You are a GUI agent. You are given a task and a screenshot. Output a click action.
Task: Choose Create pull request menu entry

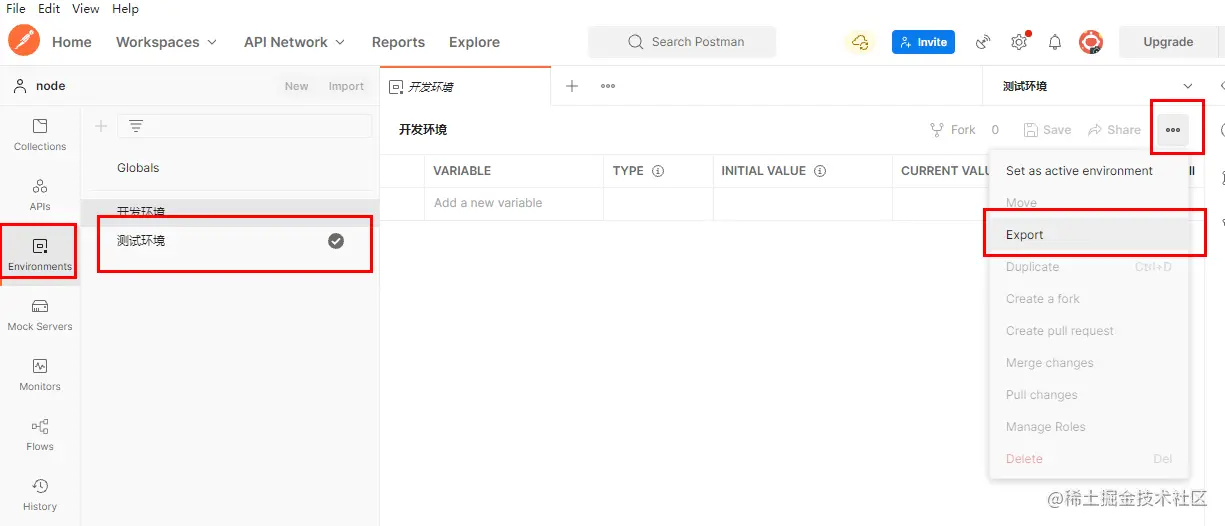pos(1089,331)
